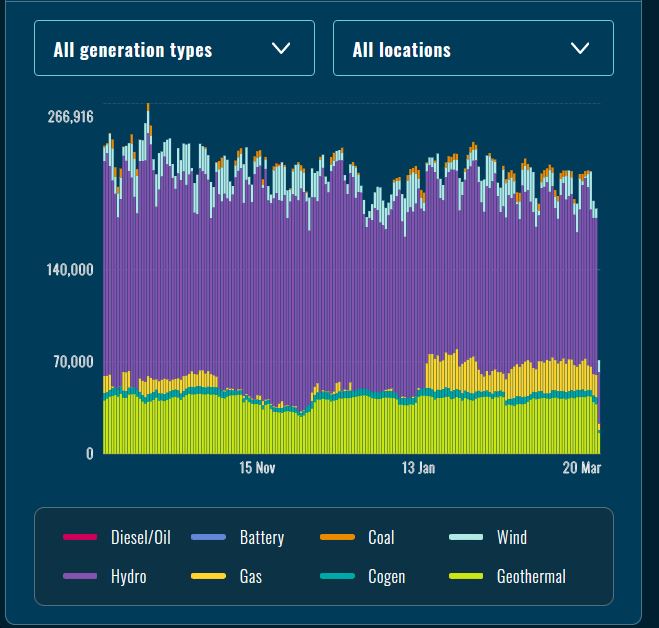This screenshot has height=628, width=659.
Task: Click the 266,916 y-axis maximum label
Action: pos(70,117)
